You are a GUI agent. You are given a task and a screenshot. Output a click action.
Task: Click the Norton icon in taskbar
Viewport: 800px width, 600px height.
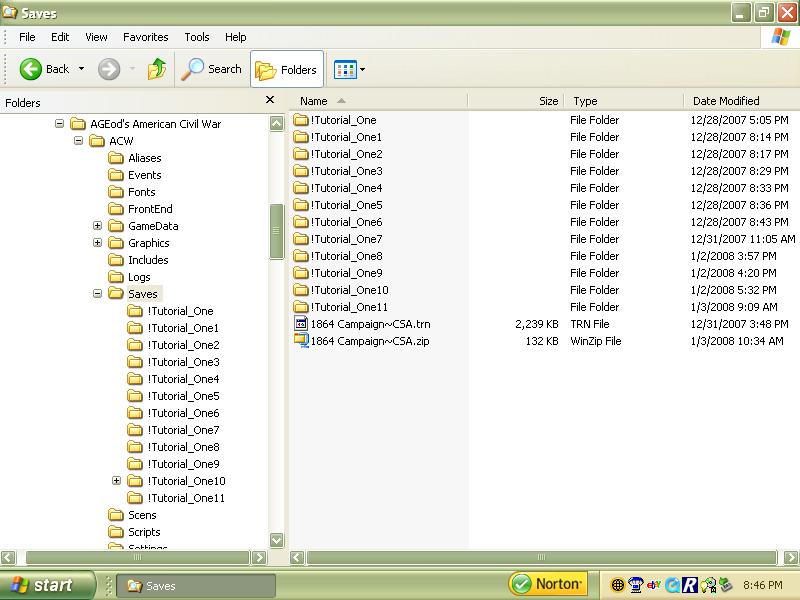coord(546,585)
